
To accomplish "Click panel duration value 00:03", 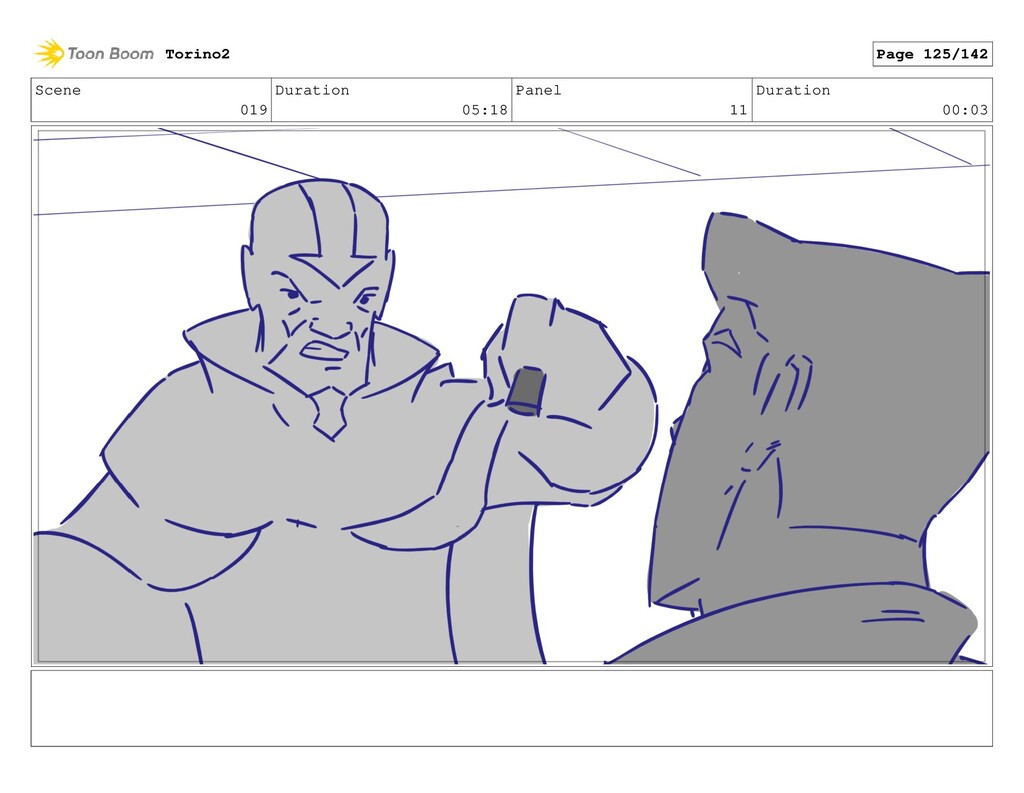I will click(965, 110).
